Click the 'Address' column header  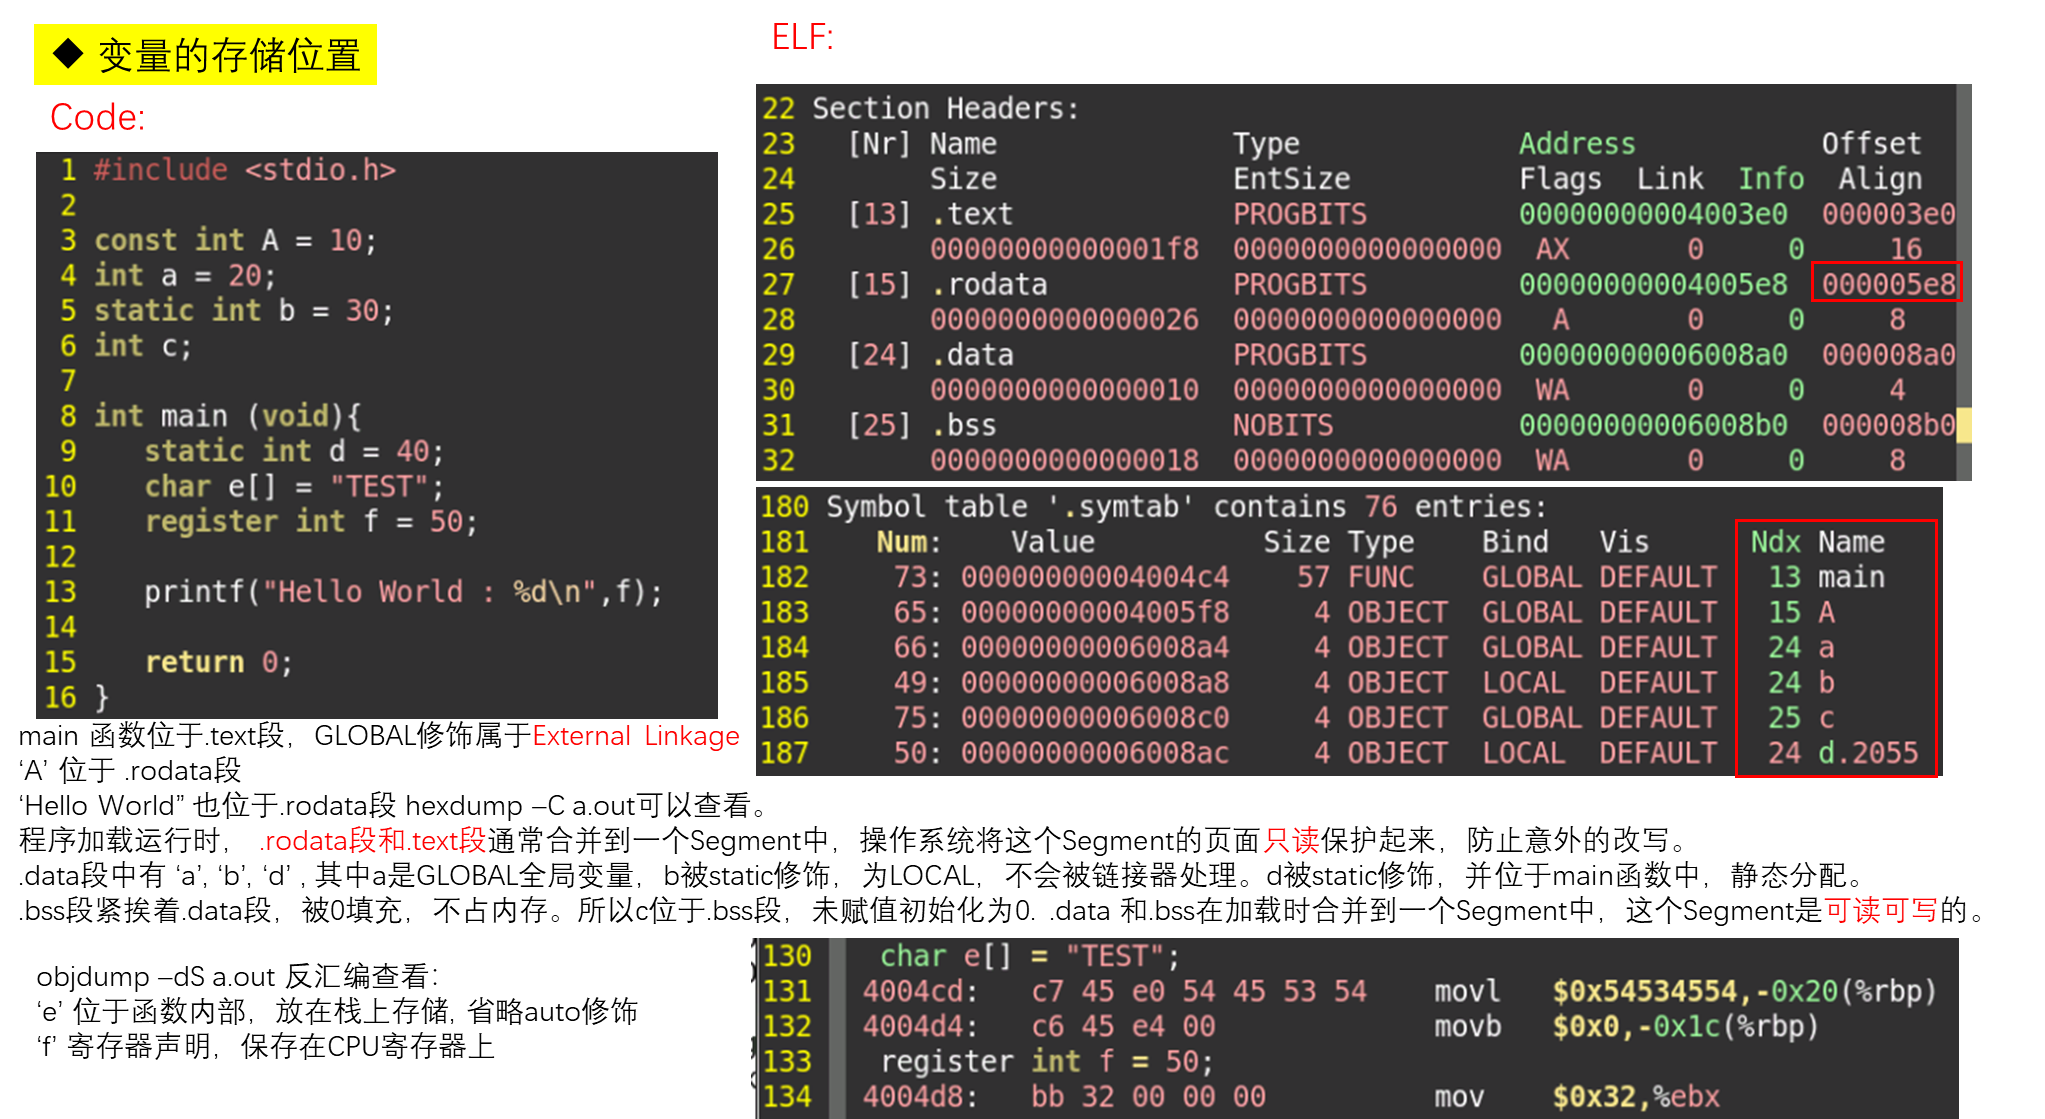coord(1577,144)
